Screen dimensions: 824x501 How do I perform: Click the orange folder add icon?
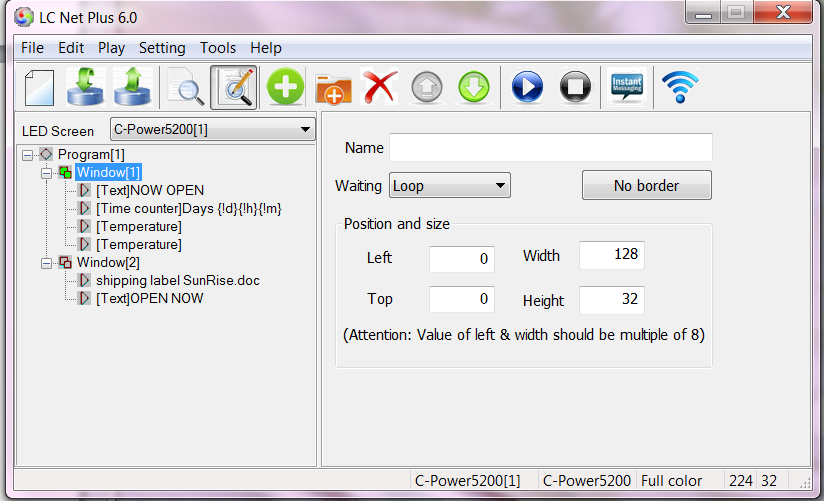333,89
